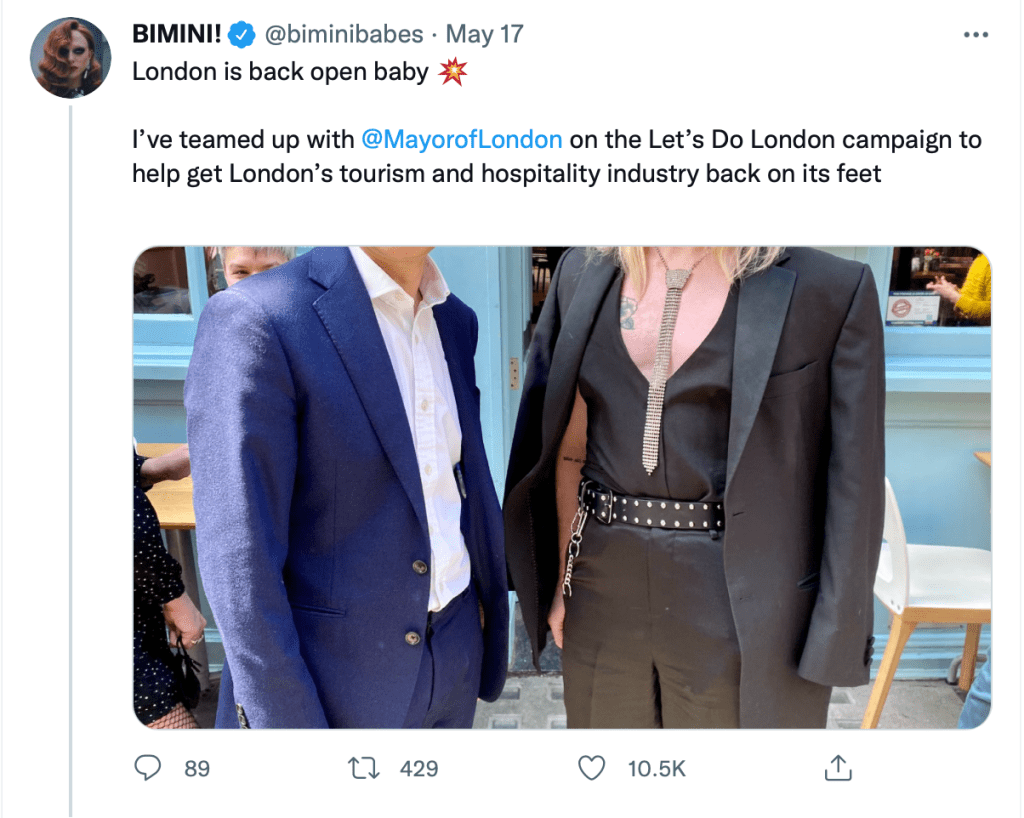Open the share tweet icon
Screen dimensions: 1024x818
(837, 767)
